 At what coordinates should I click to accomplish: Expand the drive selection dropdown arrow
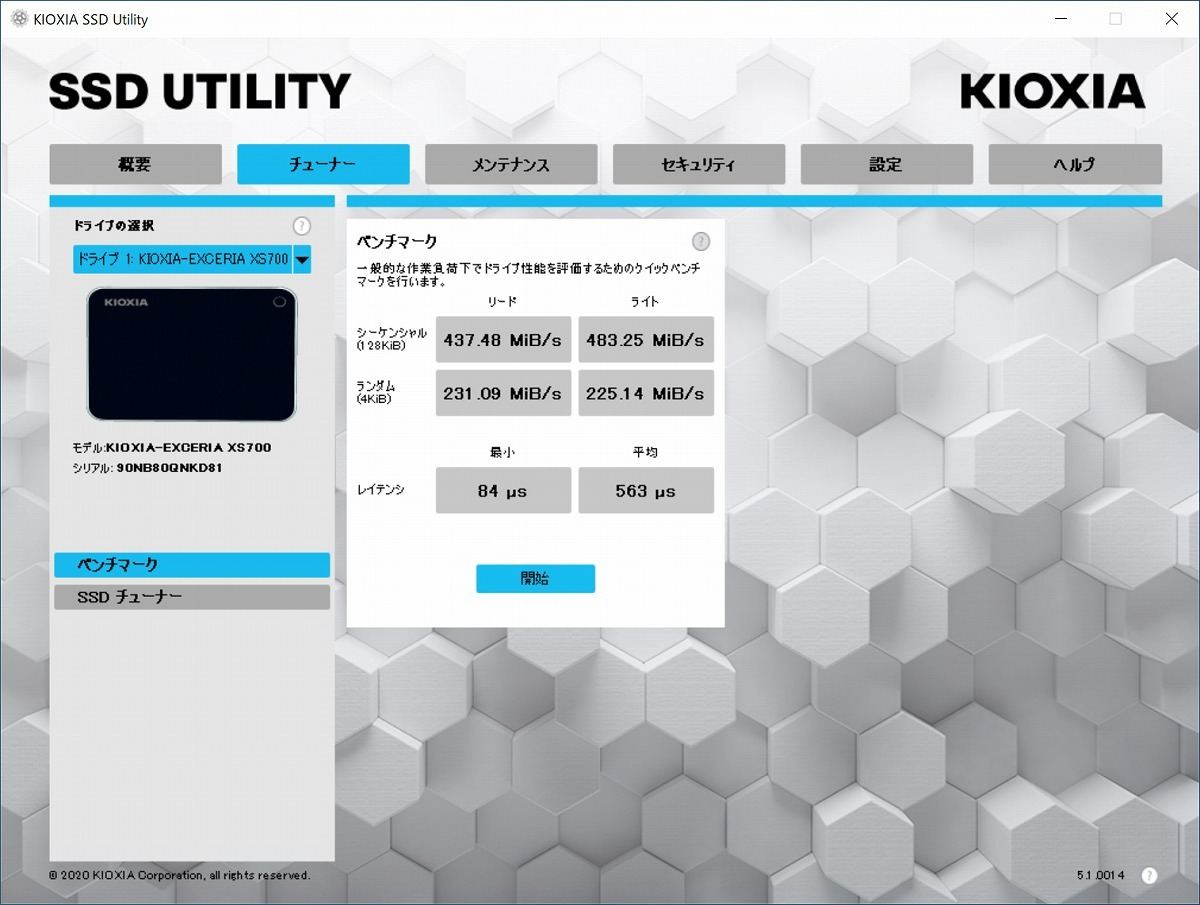point(302,259)
